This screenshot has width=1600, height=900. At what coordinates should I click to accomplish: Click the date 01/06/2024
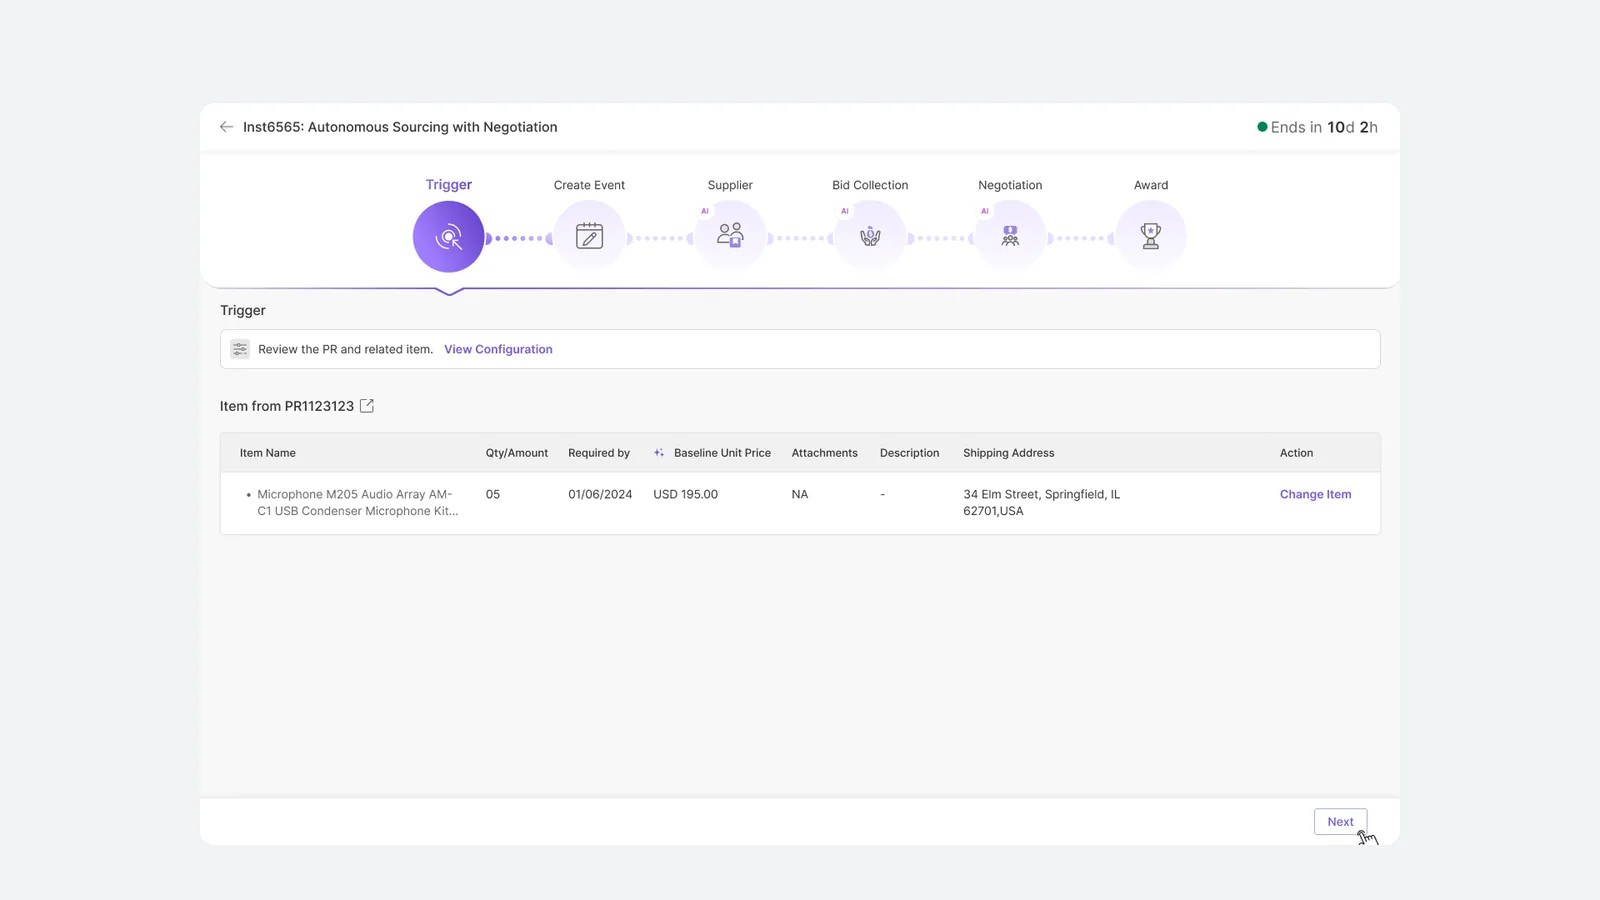pos(600,494)
